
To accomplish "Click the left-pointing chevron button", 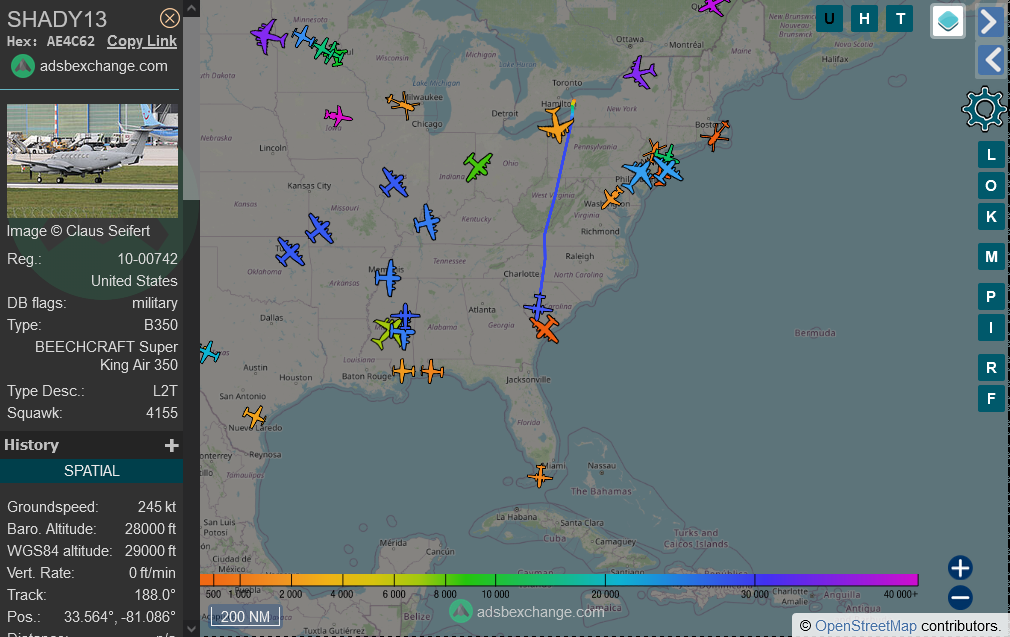I will (991, 61).
